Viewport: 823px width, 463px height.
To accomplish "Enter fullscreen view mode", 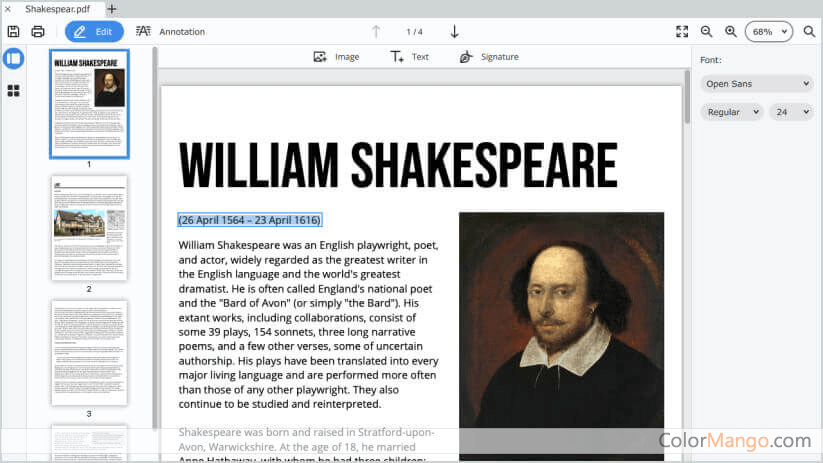I will coord(682,32).
